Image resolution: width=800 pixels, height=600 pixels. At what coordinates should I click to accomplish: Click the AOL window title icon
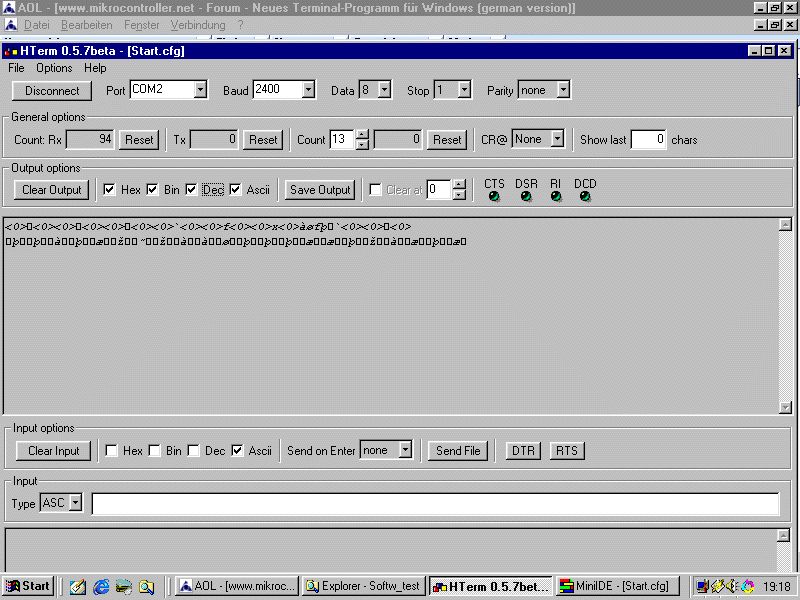coord(9,8)
